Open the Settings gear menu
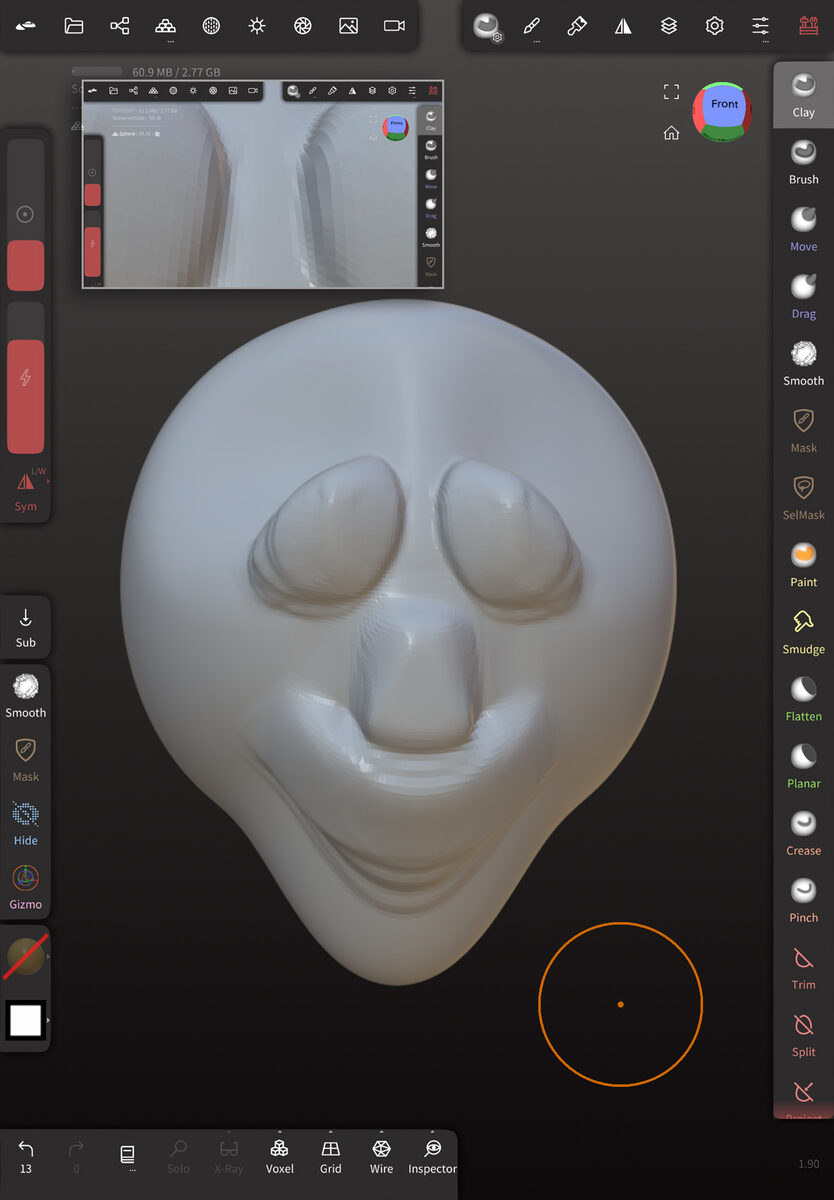The width and height of the screenshot is (834, 1200). 714,26
